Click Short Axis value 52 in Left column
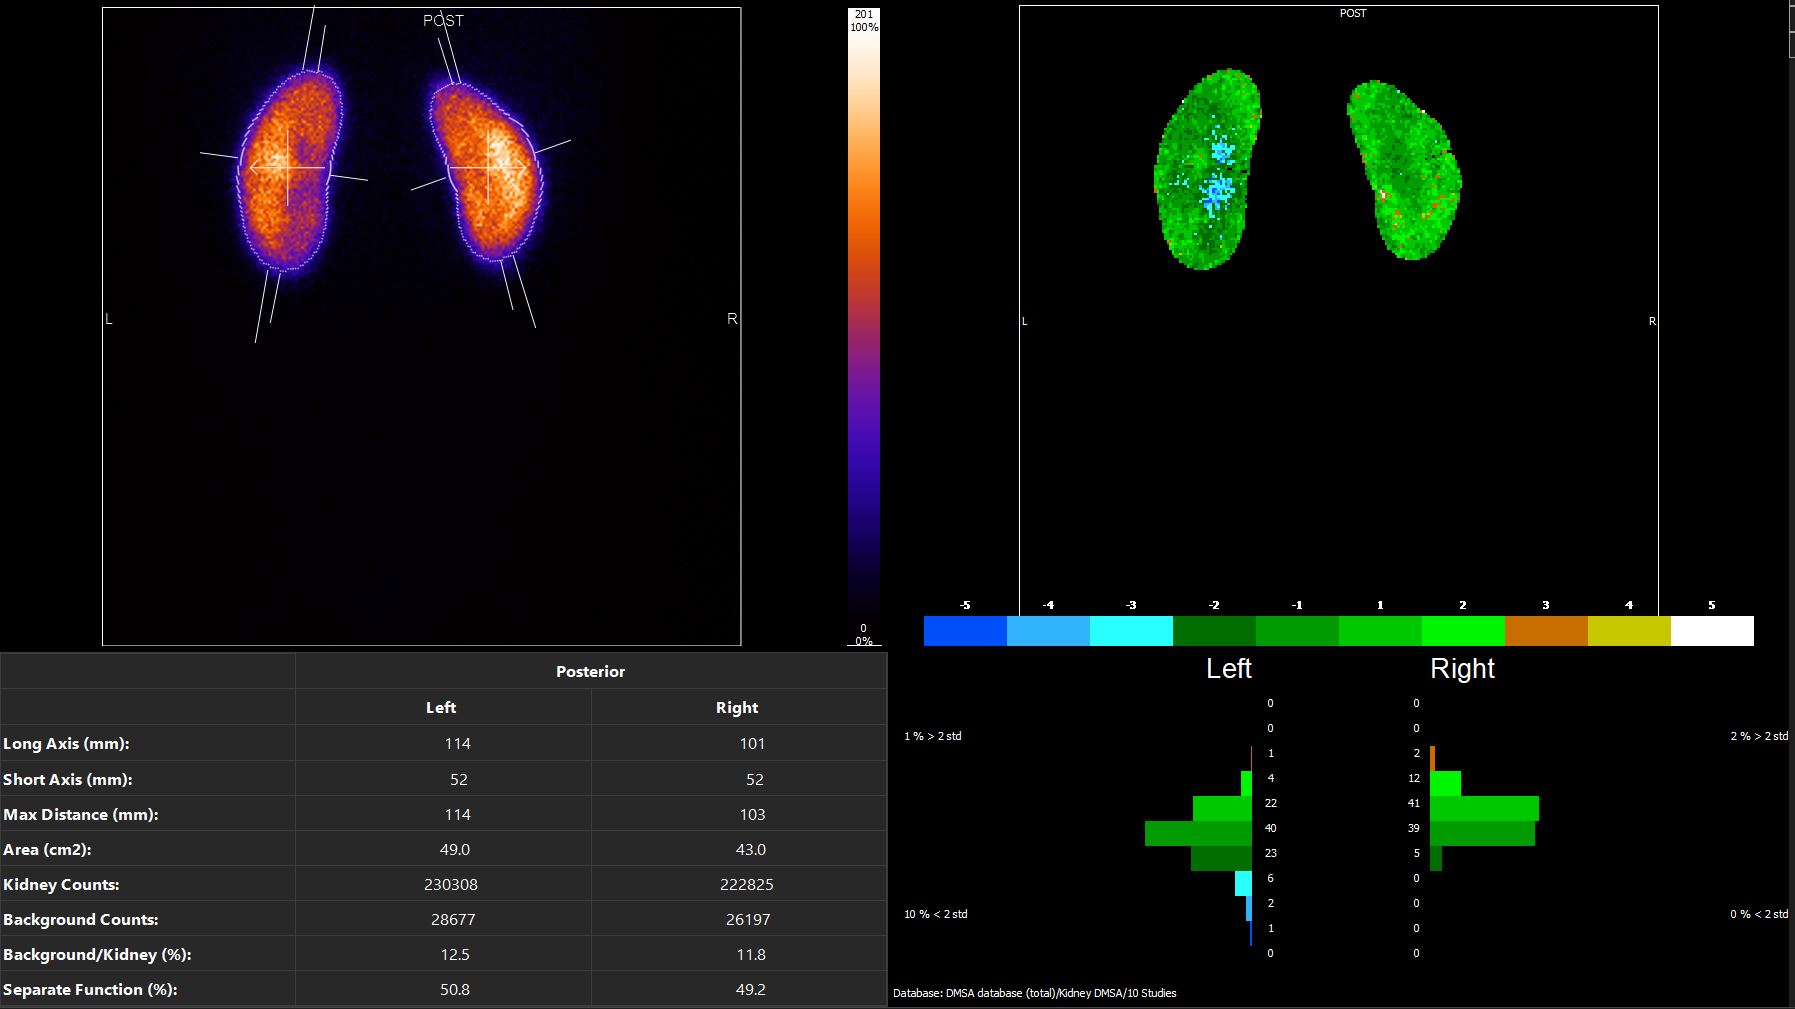 459,779
